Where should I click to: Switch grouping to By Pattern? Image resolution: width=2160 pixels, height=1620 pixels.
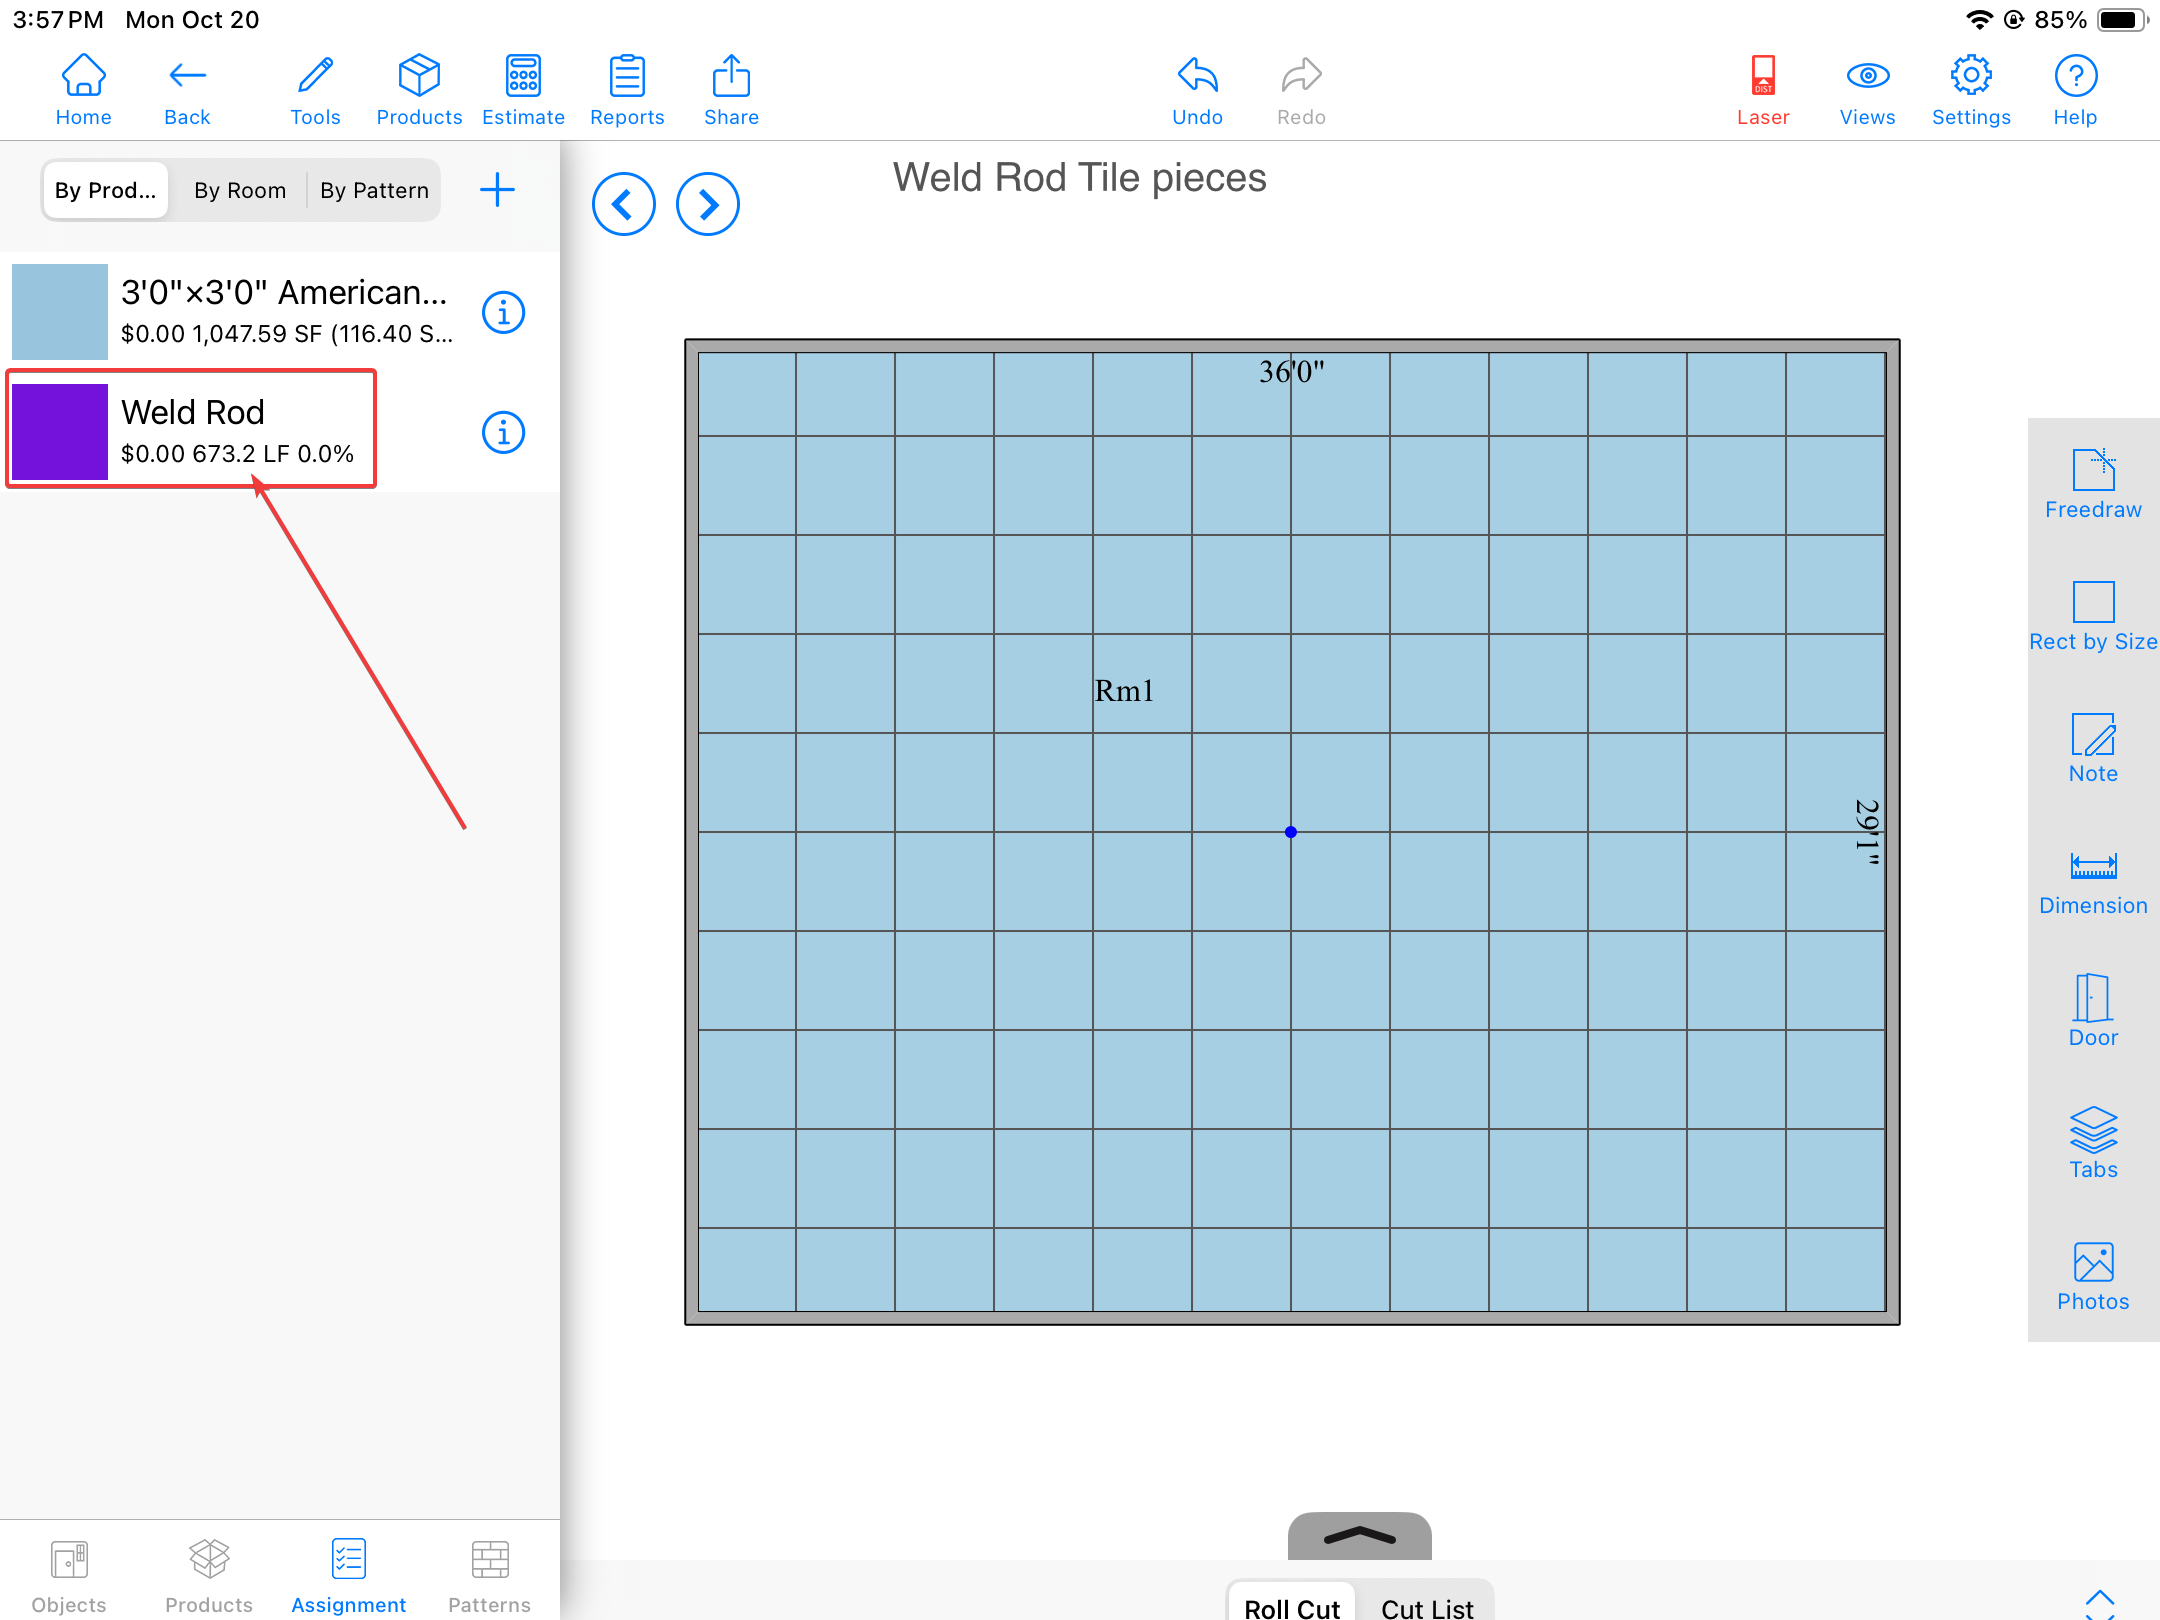tap(374, 190)
